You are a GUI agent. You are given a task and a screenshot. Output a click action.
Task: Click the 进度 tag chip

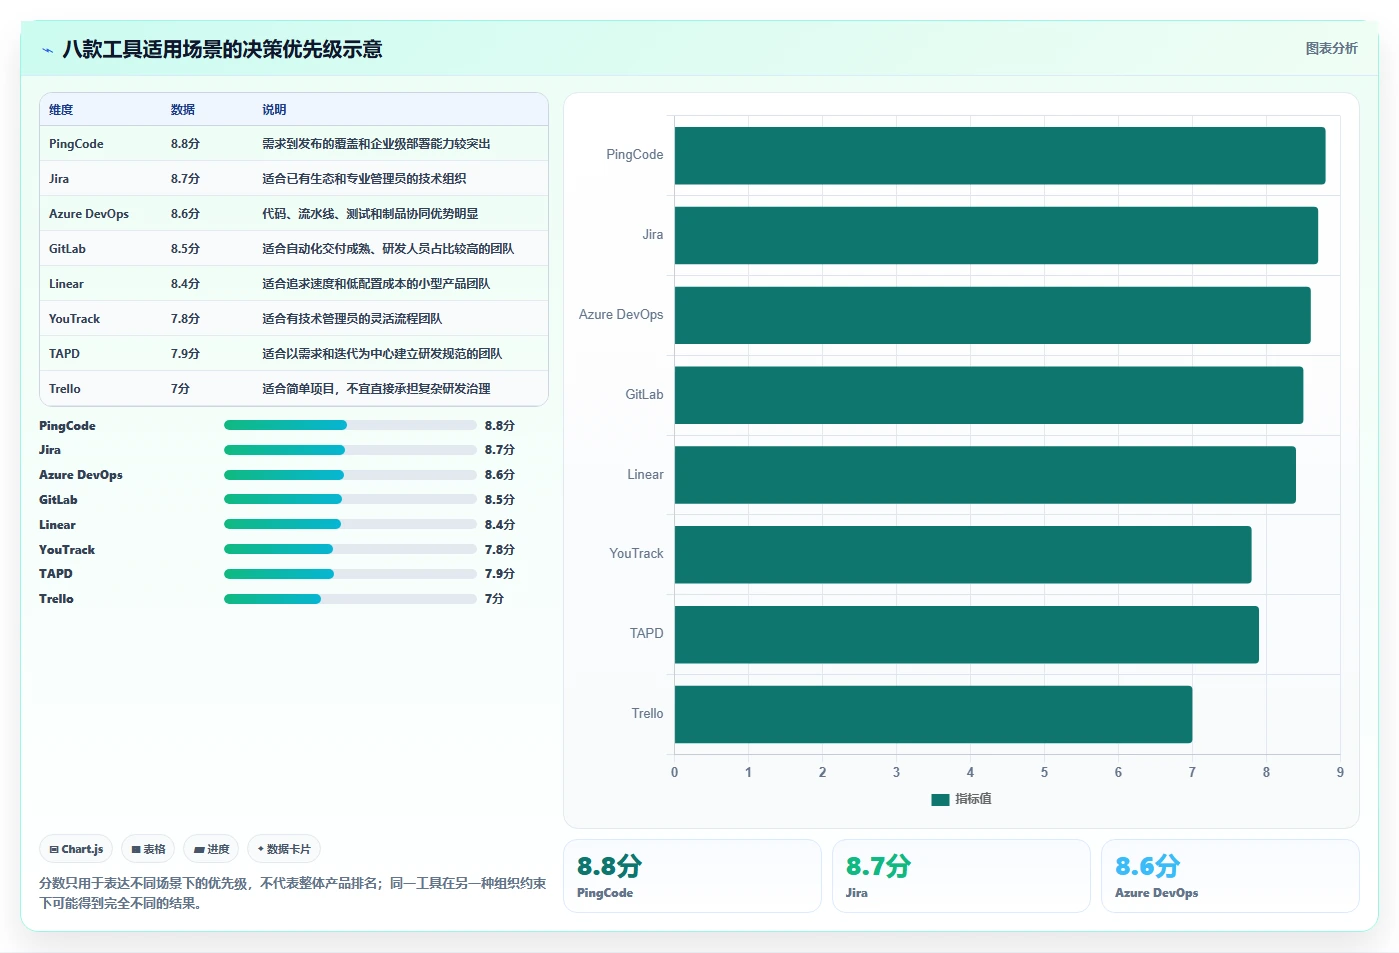coord(211,849)
